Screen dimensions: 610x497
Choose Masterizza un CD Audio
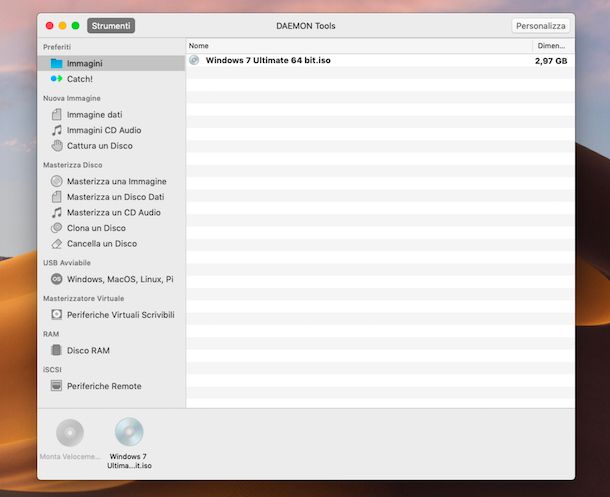[x=113, y=212]
